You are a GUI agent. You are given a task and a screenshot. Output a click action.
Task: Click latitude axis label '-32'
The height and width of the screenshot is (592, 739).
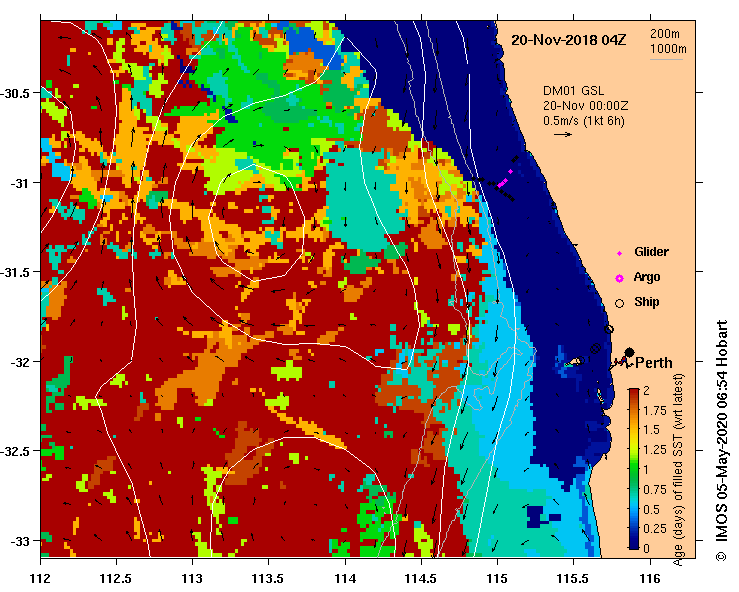[x=20, y=362]
